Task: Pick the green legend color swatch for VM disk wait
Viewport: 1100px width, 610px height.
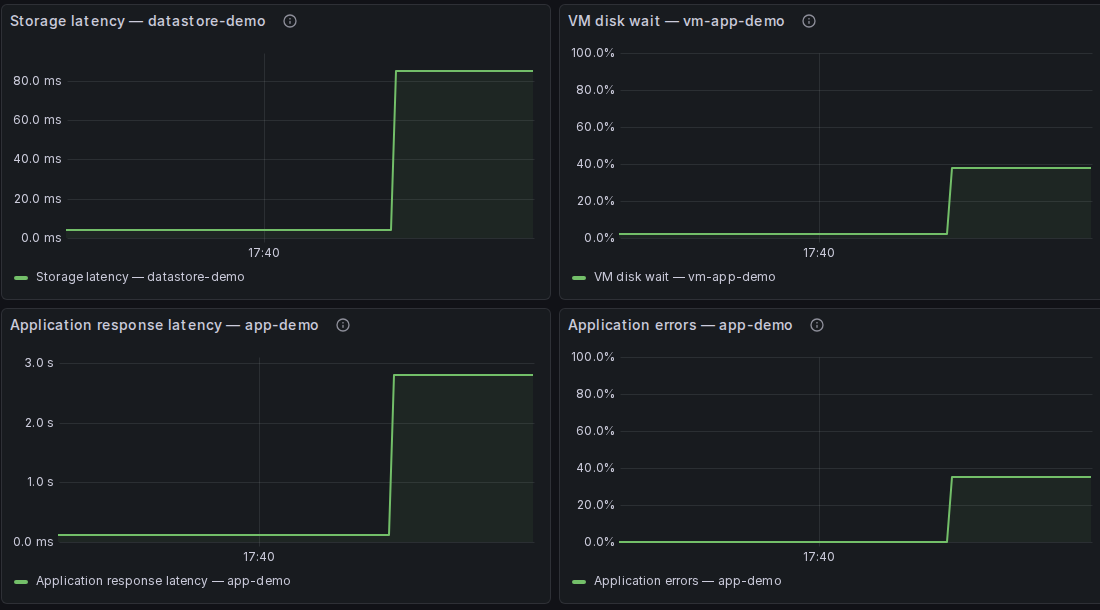Action: coord(579,278)
